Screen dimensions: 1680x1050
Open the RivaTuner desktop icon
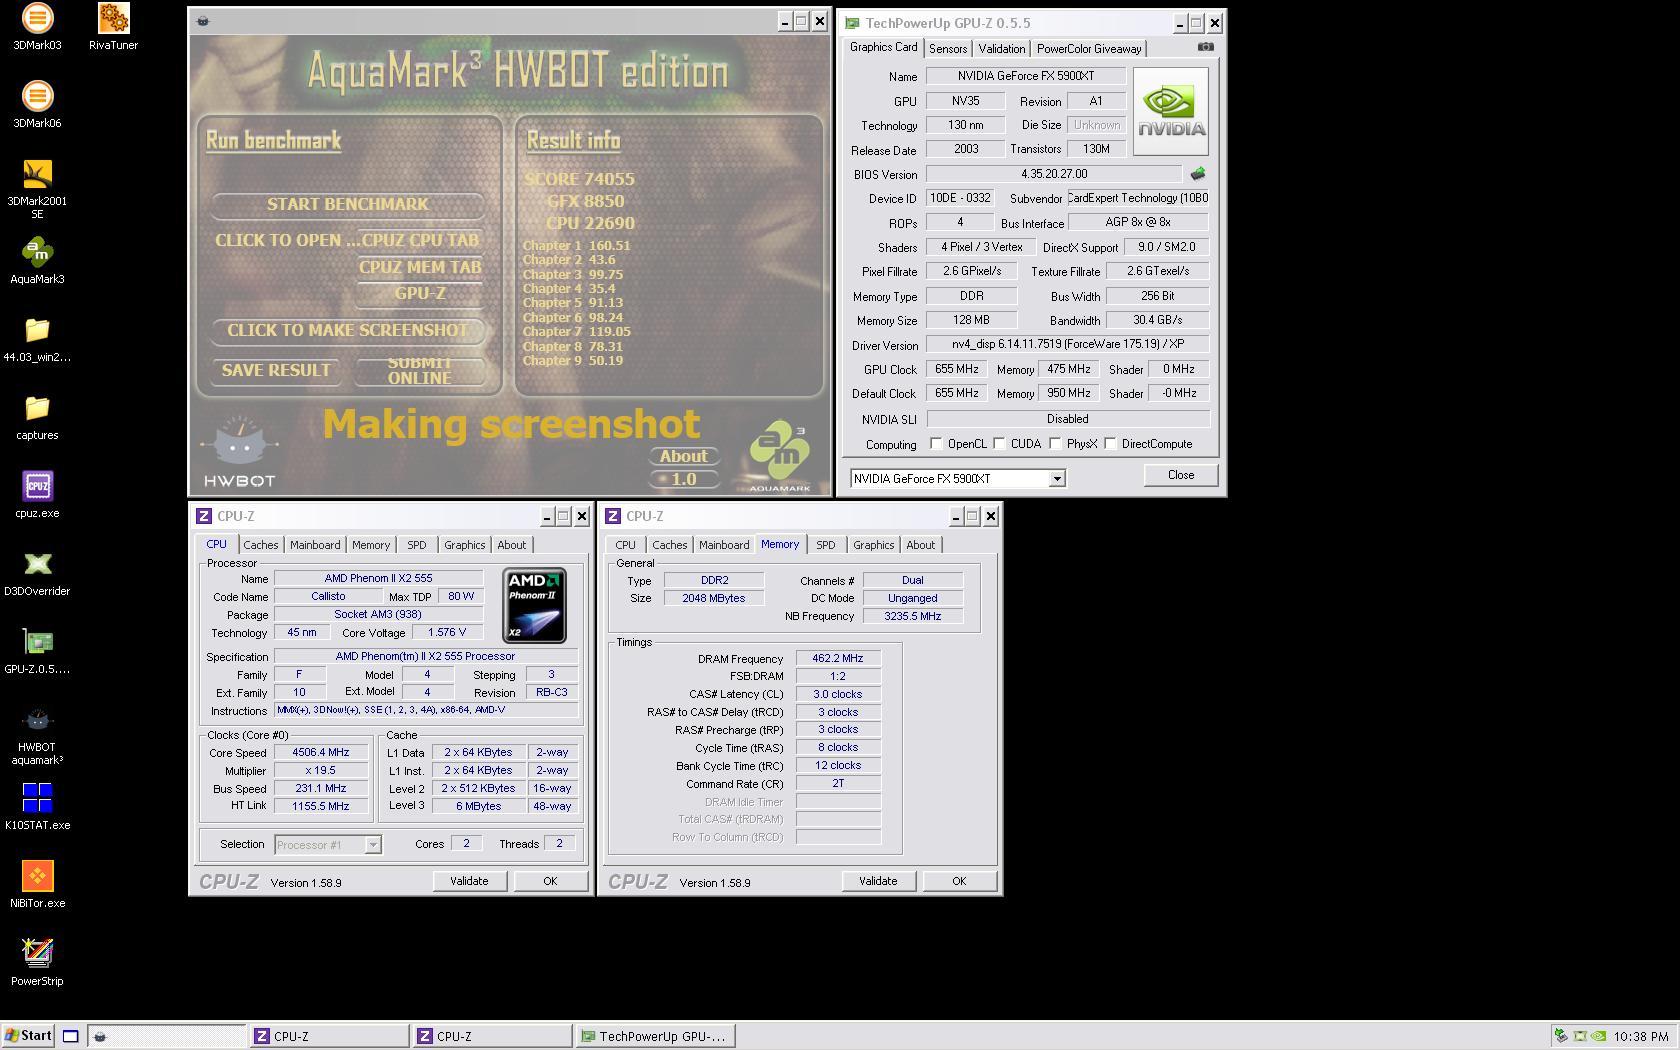pyautogui.click(x=113, y=27)
